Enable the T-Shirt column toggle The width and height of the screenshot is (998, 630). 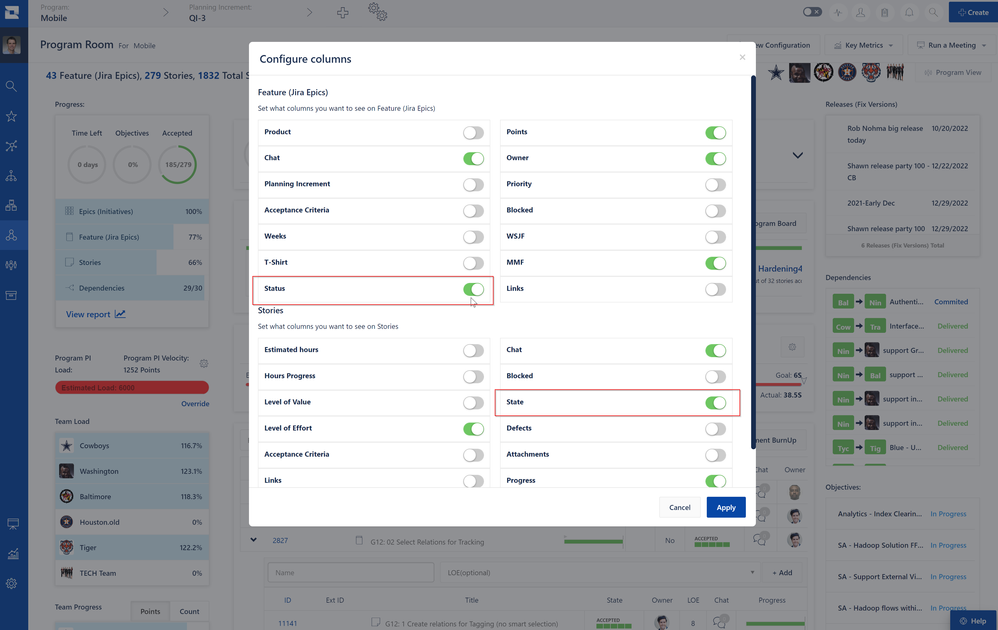click(473, 263)
